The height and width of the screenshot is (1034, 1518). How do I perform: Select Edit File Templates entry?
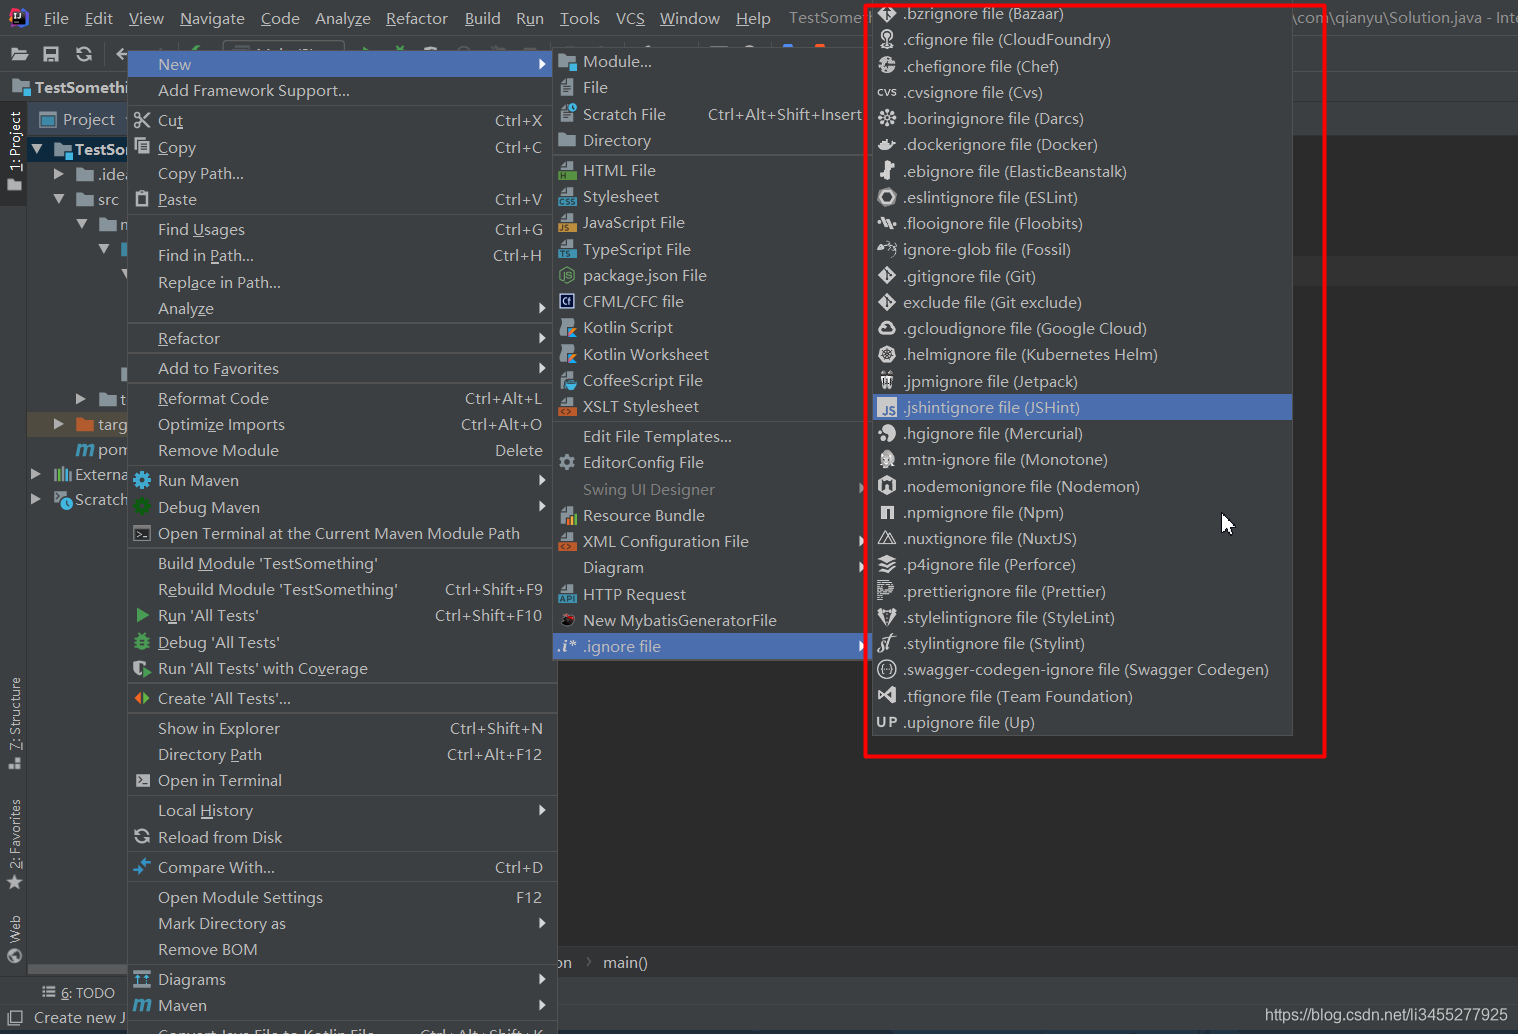(x=710, y=436)
